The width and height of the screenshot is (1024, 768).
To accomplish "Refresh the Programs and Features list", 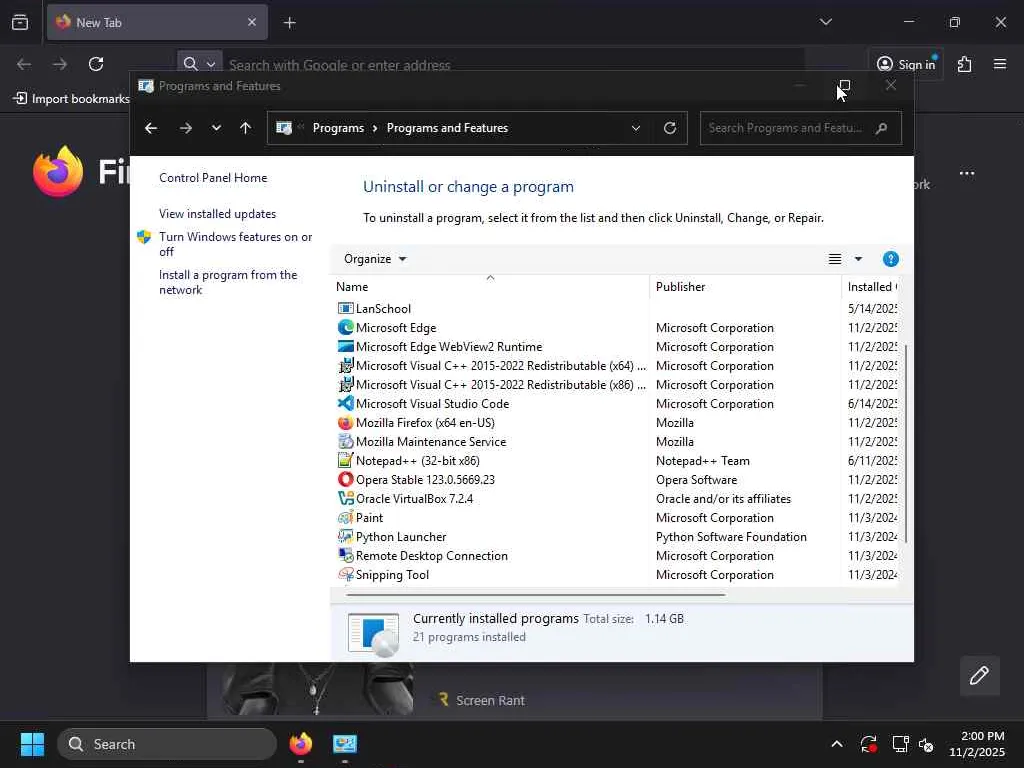I will tap(670, 128).
